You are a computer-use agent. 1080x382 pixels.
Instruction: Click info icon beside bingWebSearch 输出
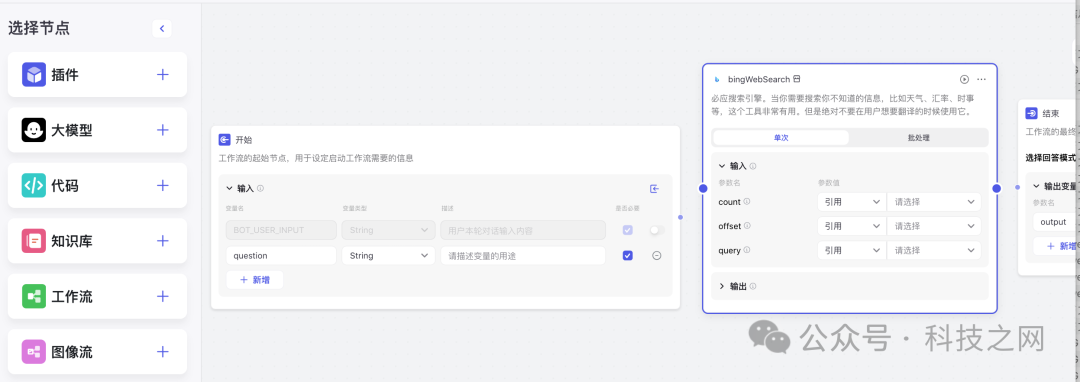pyautogui.click(x=753, y=286)
